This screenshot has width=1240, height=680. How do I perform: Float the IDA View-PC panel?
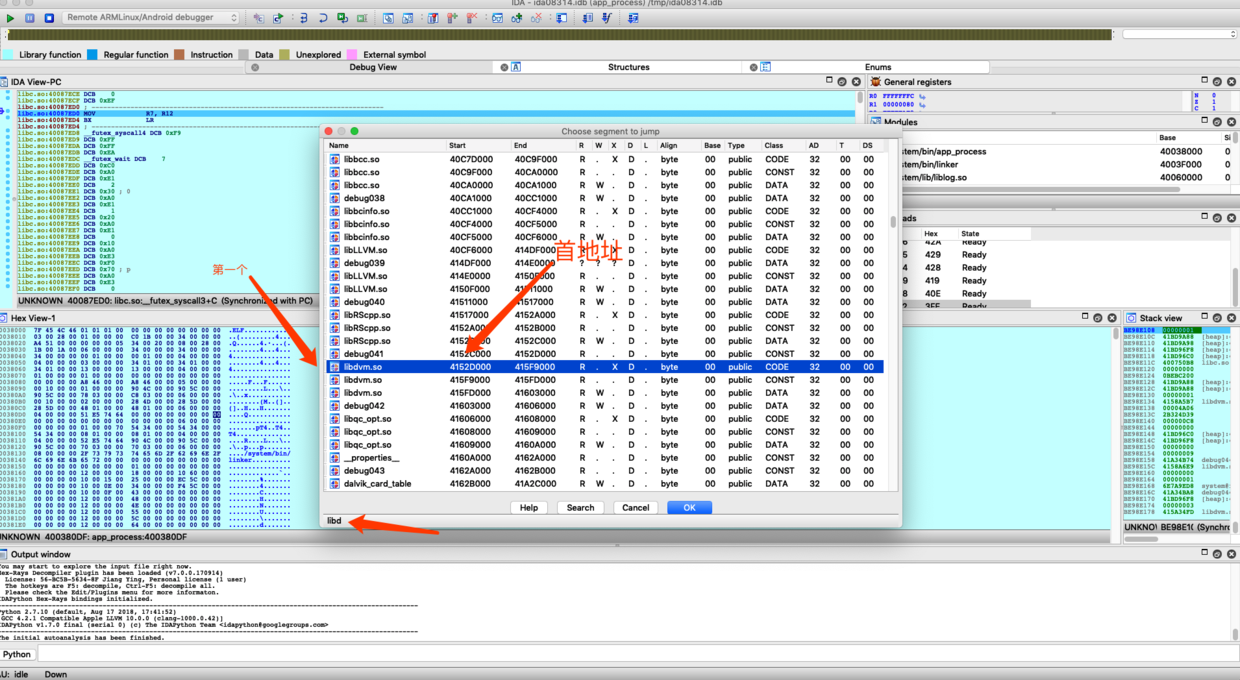tap(842, 81)
